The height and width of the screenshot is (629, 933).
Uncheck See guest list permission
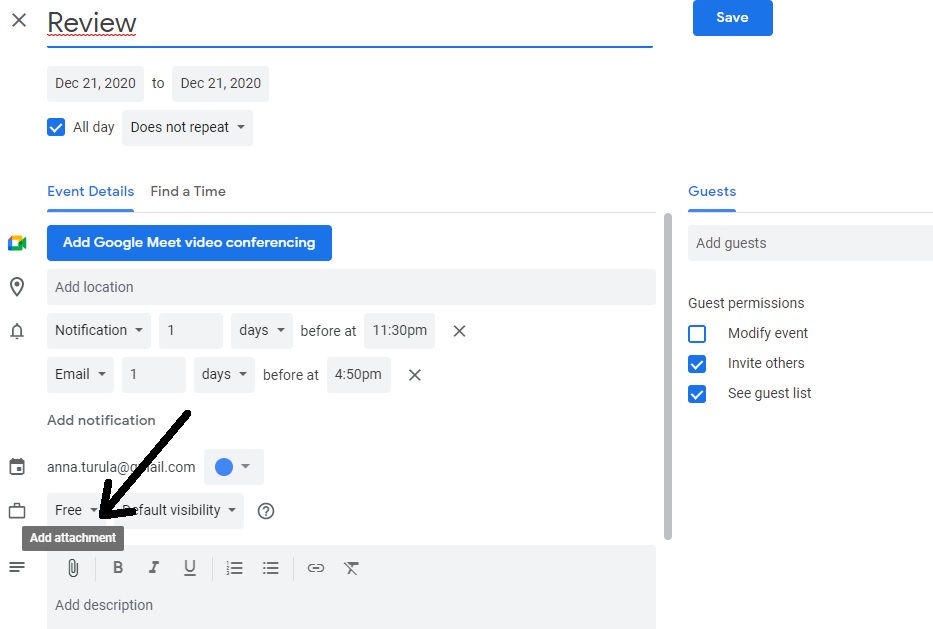tap(697, 394)
